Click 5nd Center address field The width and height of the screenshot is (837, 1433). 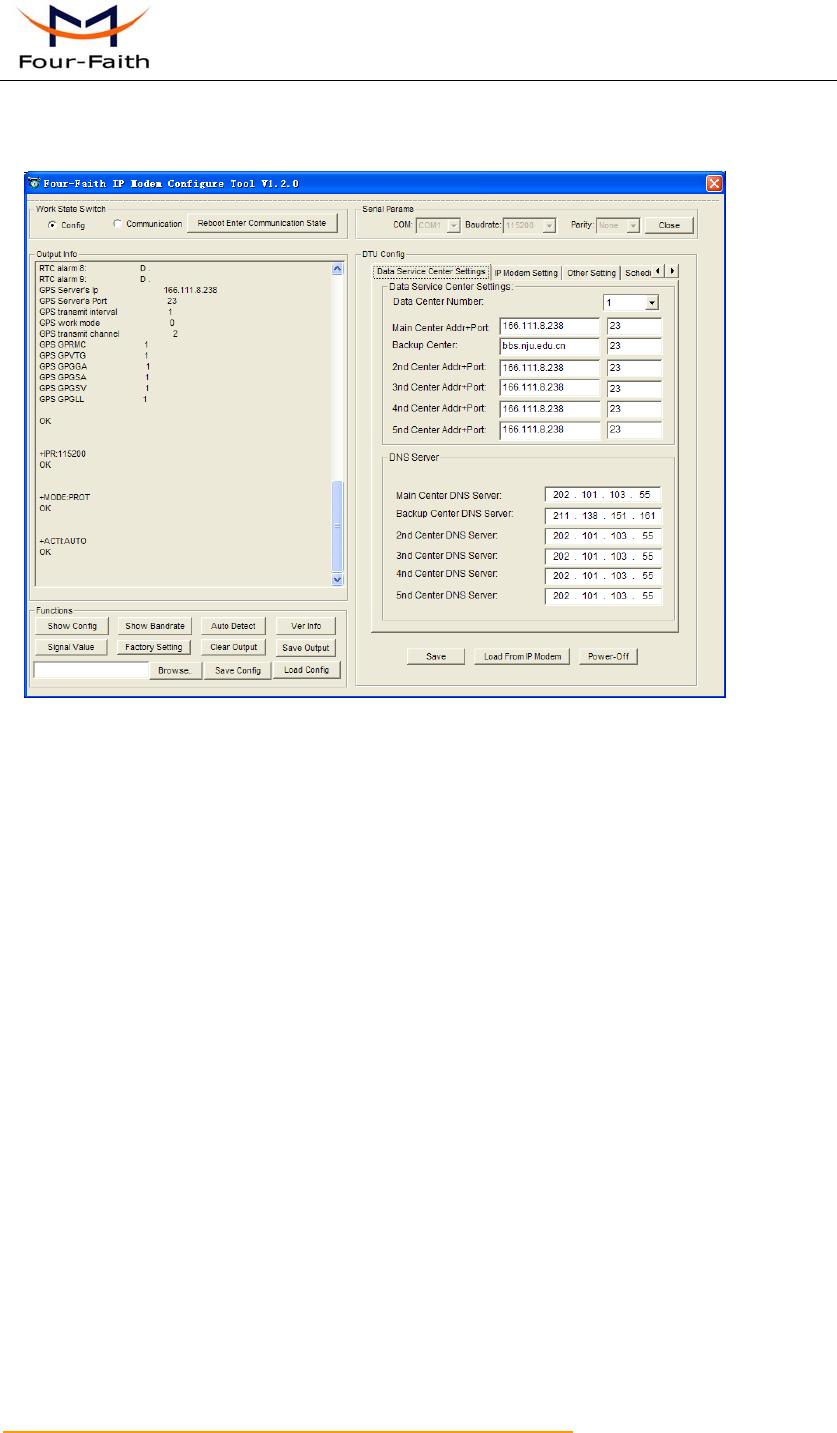(549, 430)
